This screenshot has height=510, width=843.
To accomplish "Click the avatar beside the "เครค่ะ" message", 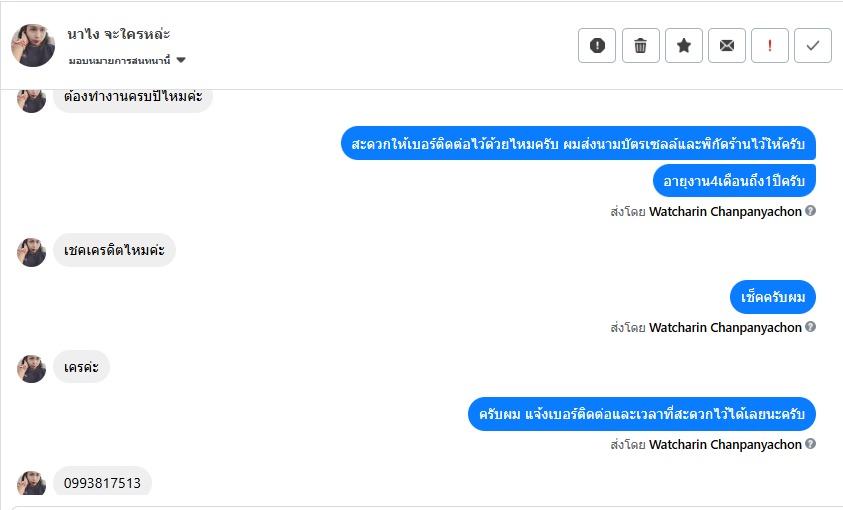I will click(x=32, y=368).
